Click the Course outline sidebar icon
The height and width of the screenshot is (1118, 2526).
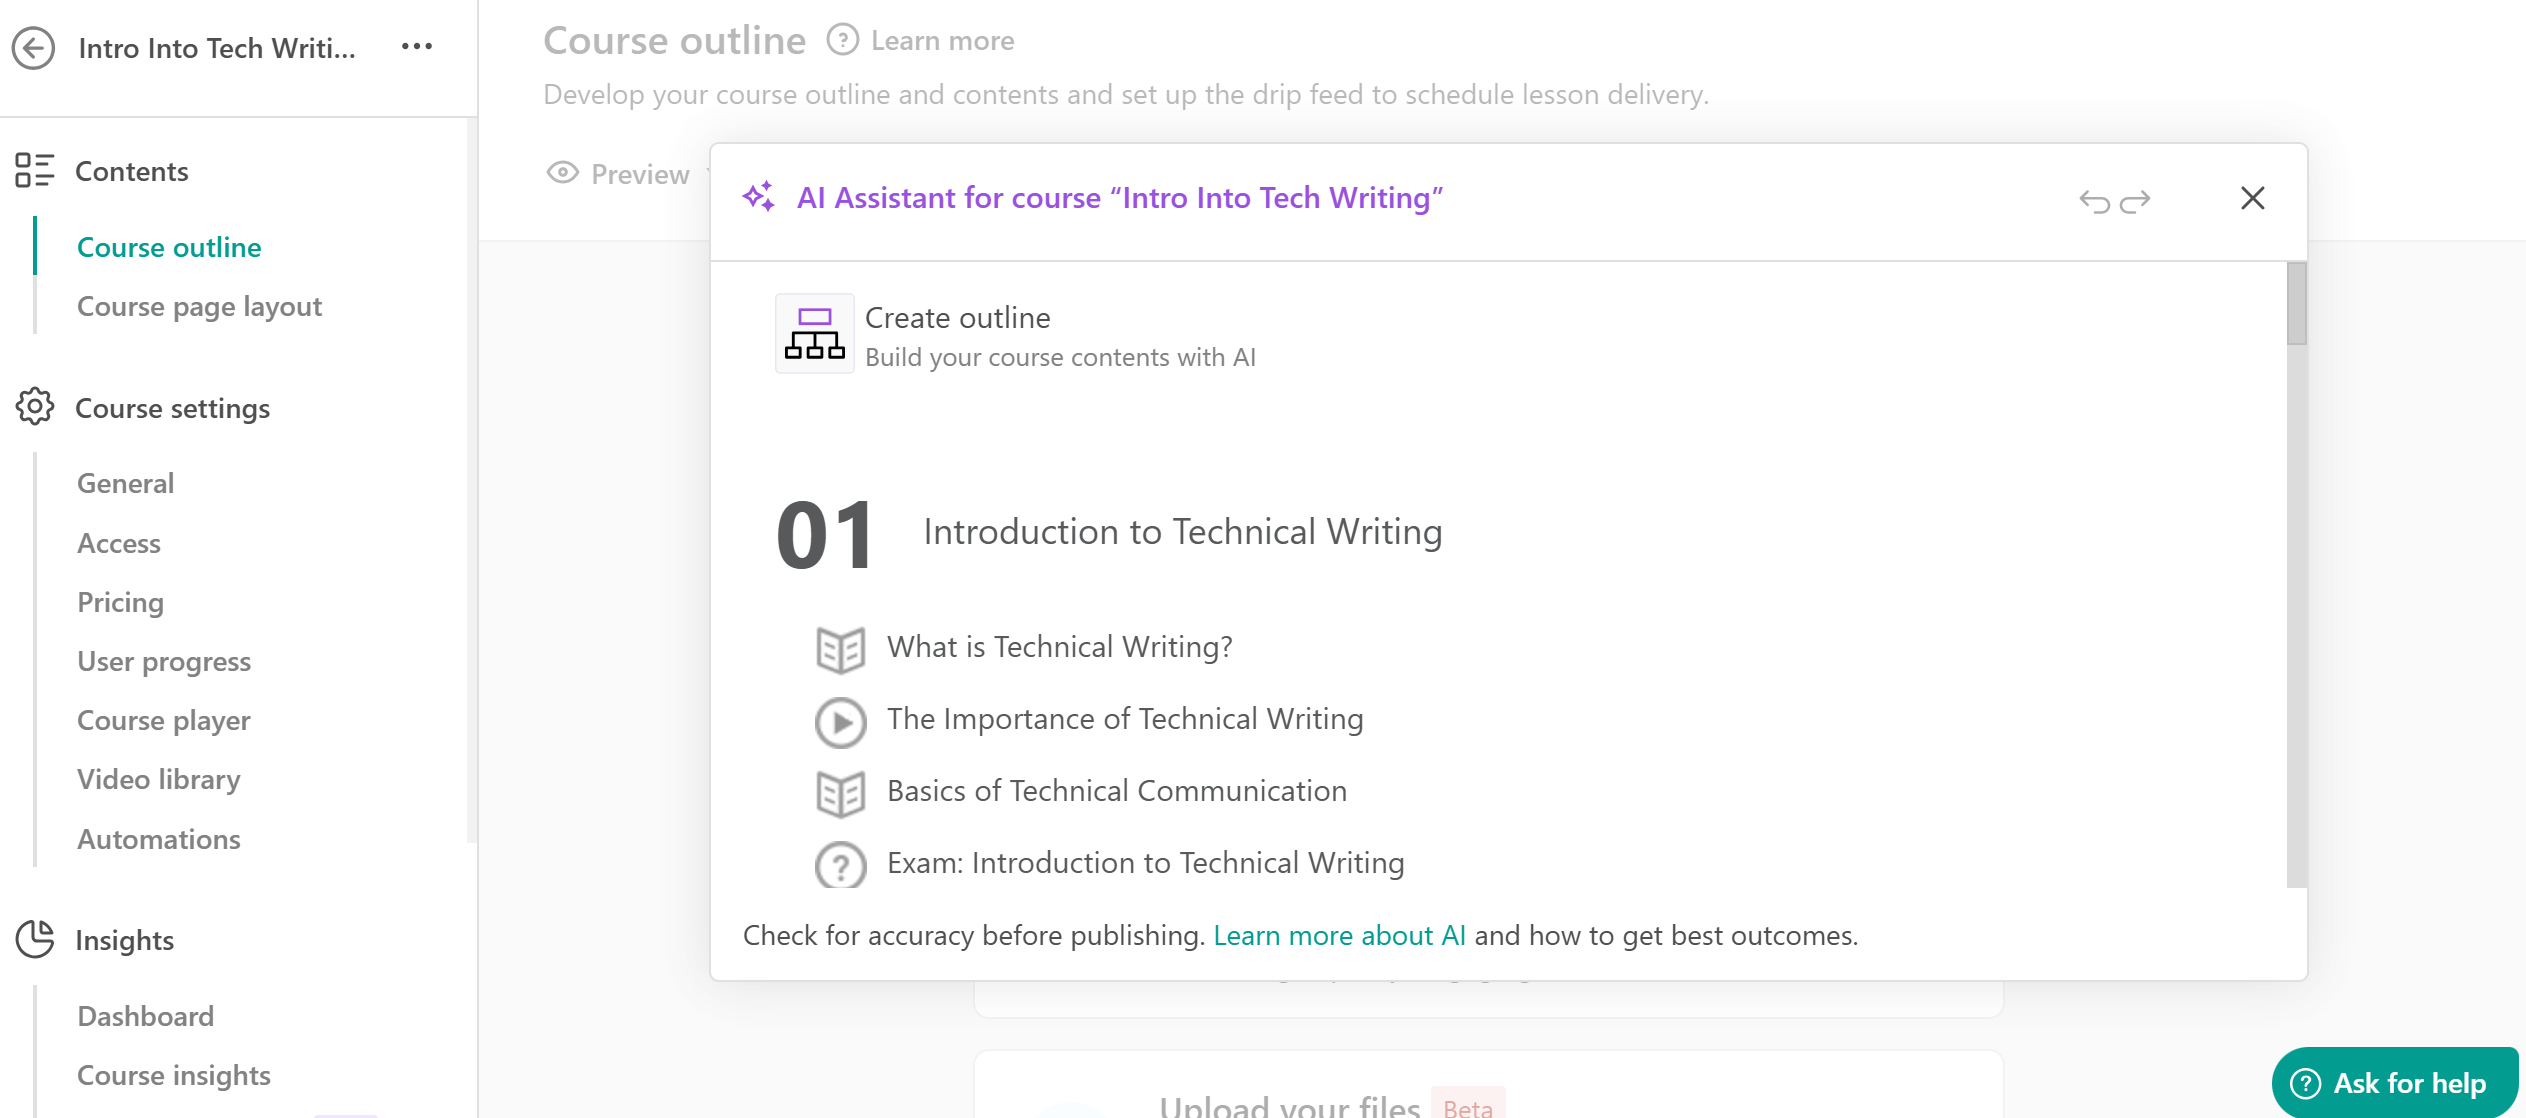coord(169,246)
